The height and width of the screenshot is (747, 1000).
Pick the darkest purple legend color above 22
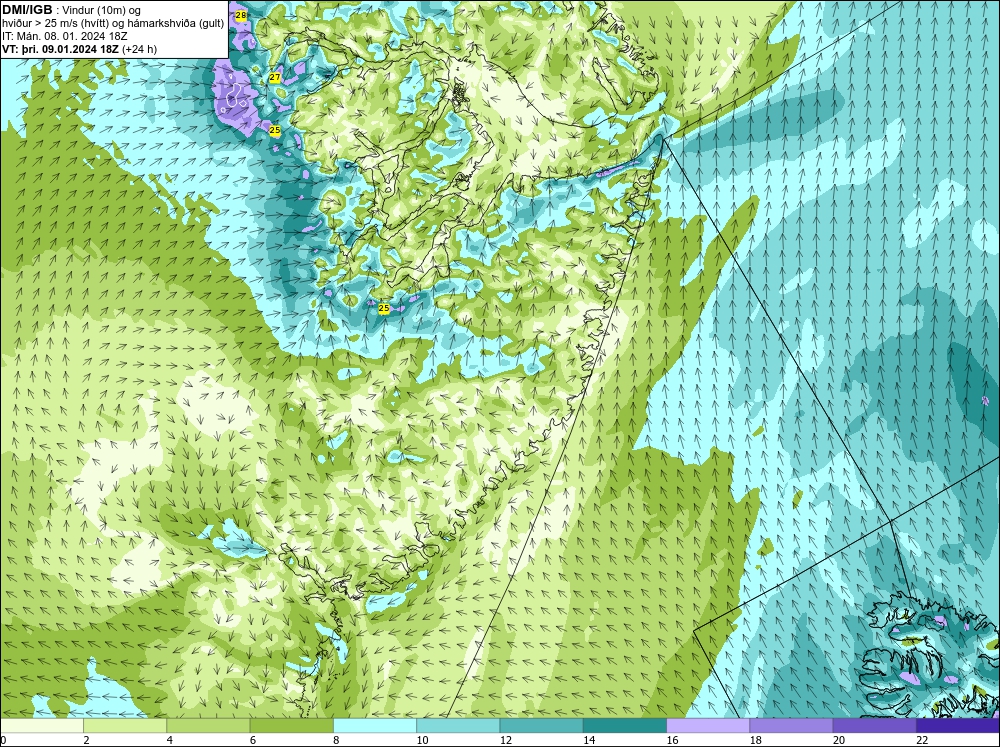957,725
